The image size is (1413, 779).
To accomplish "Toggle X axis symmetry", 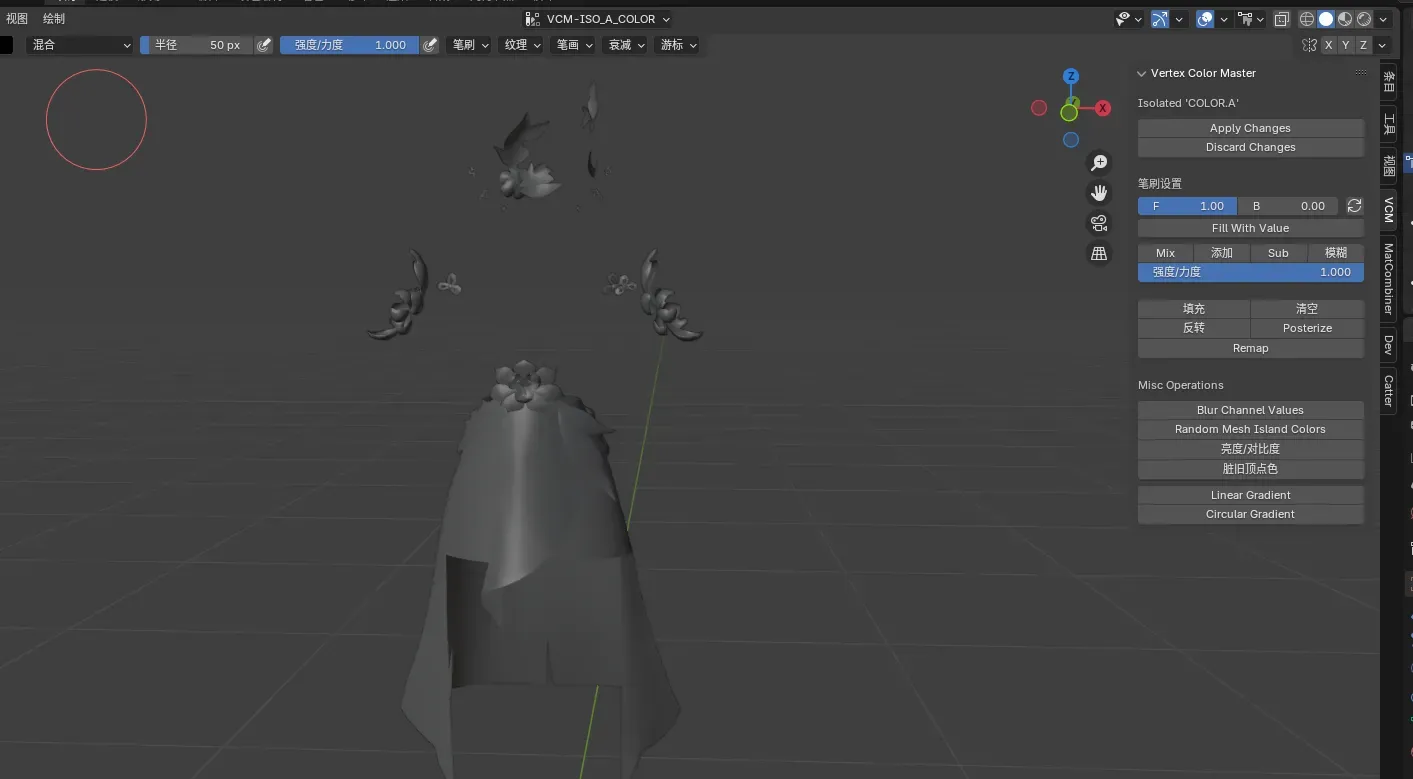I will coord(1328,45).
